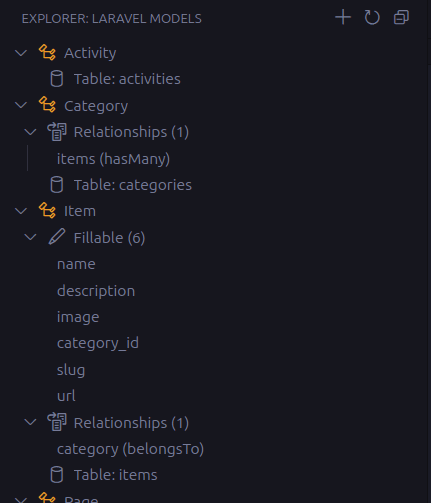Select the slug fillable field
Image resolution: width=431 pixels, height=503 pixels.
coord(71,370)
